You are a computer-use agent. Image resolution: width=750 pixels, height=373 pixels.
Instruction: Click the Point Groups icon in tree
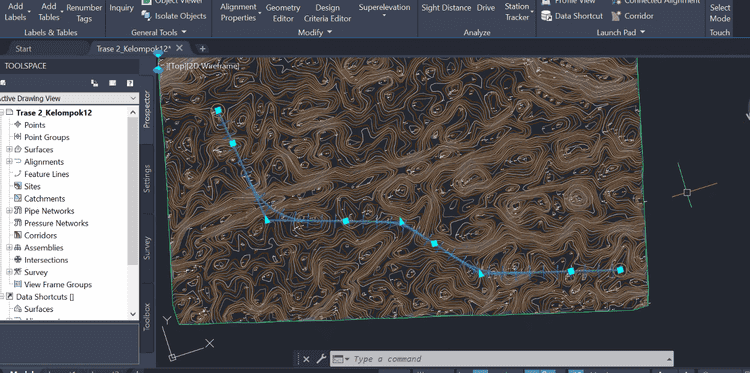click(x=18, y=137)
